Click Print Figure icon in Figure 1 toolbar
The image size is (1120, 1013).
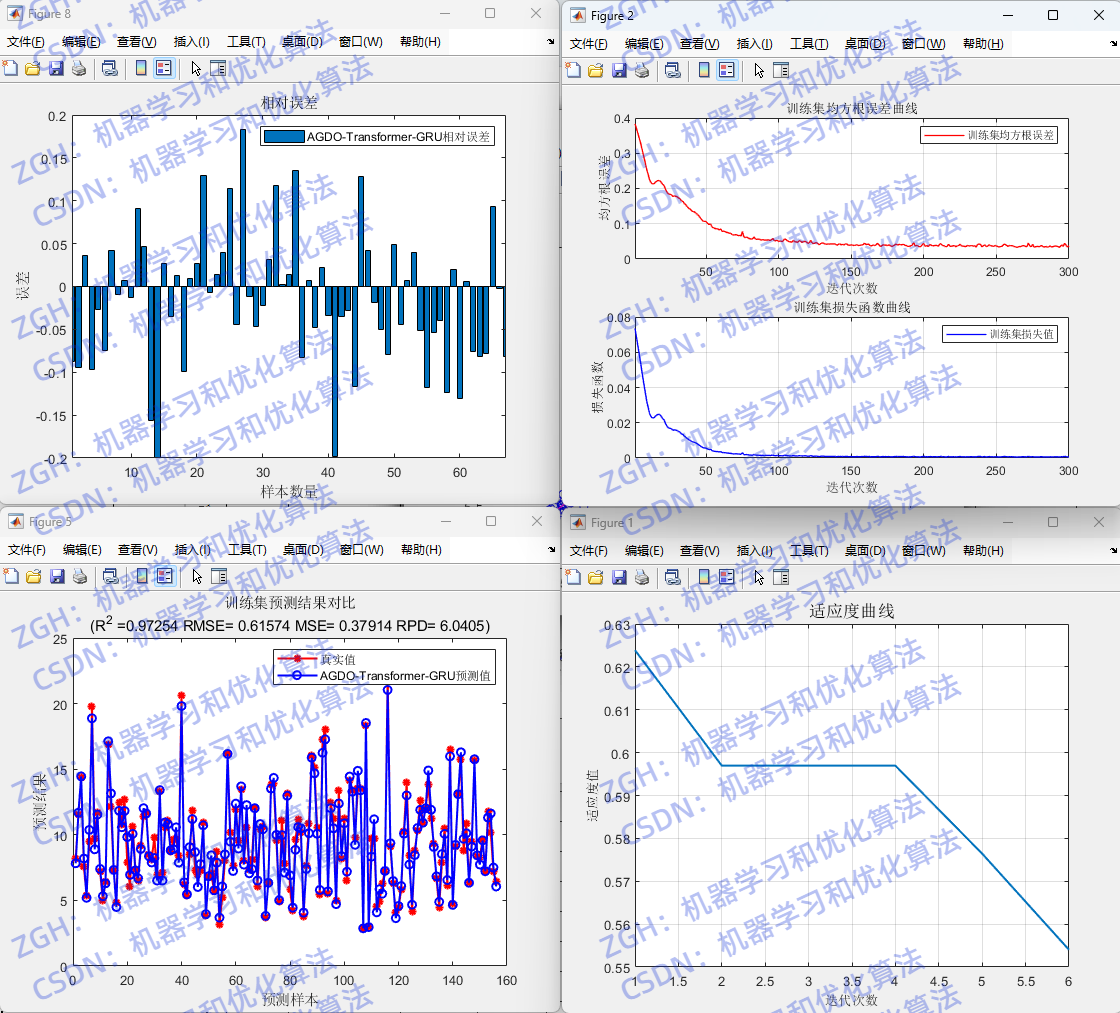pyautogui.click(x=642, y=577)
